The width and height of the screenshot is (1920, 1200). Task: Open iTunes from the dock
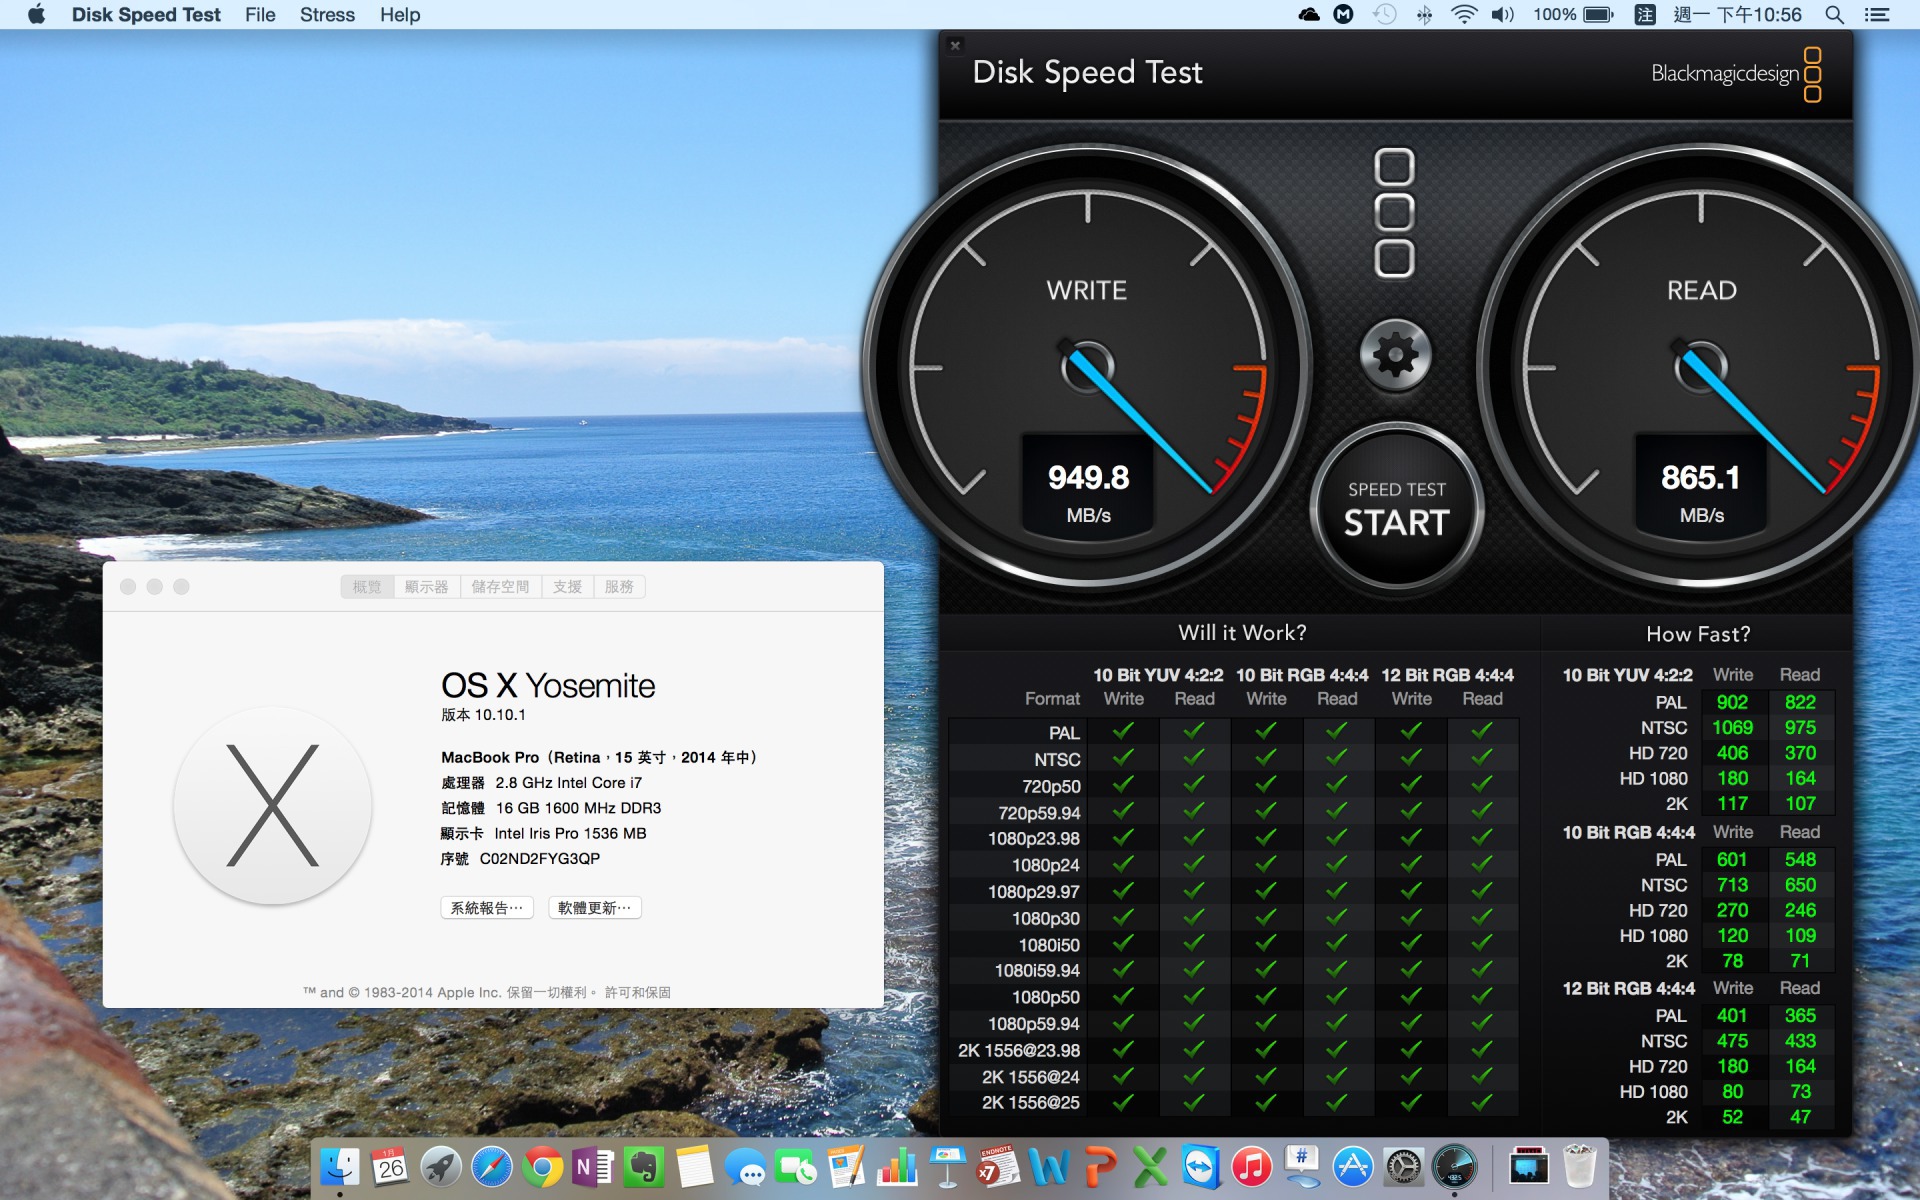pos(1251,1166)
